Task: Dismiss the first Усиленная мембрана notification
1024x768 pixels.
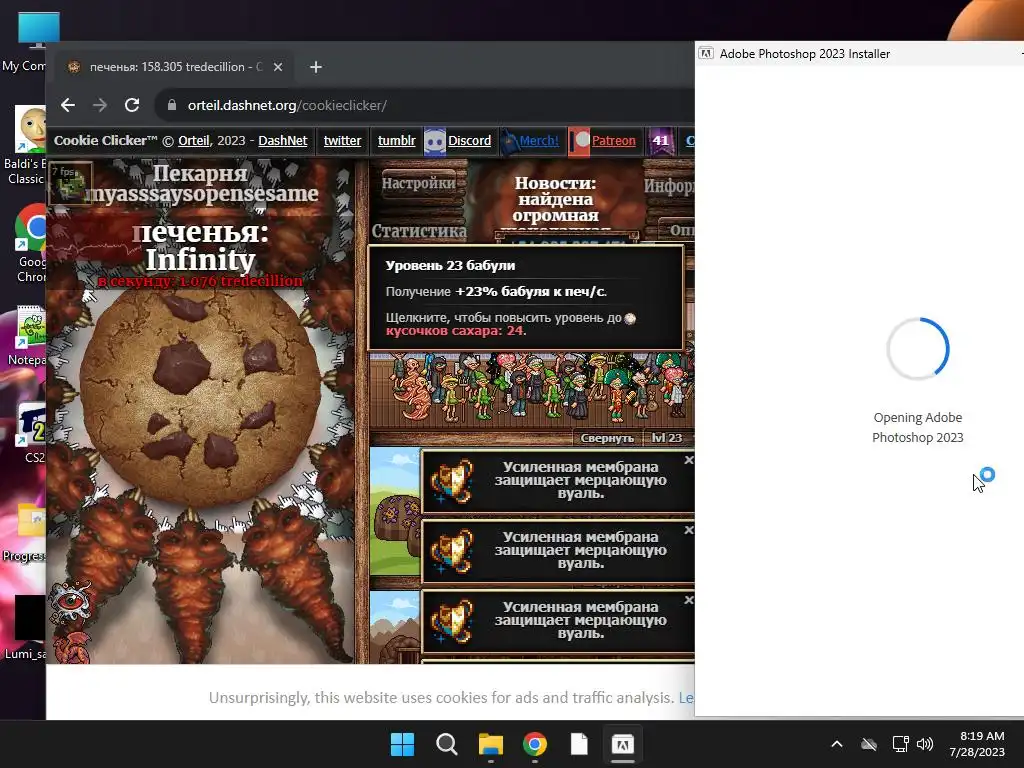Action: (x=688, y=460)
